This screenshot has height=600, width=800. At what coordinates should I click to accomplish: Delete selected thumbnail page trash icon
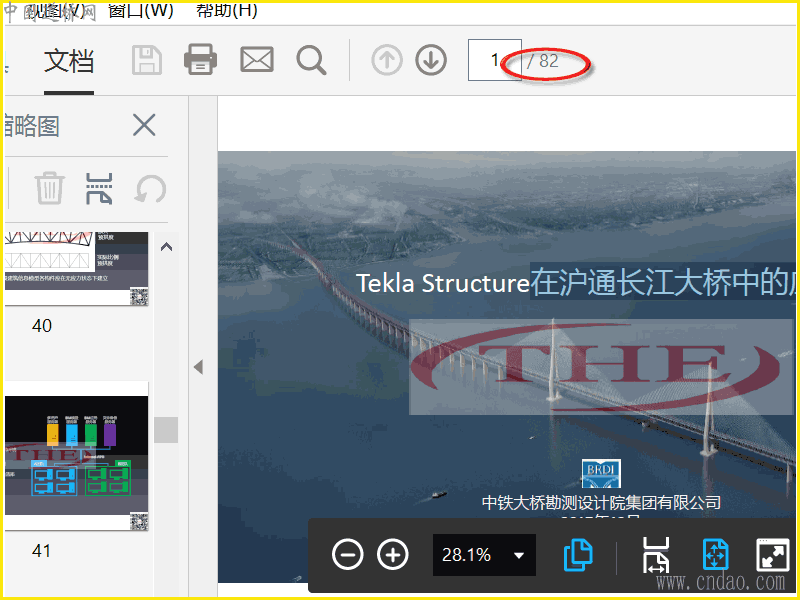pyautogui.click(x=49, y=188)
